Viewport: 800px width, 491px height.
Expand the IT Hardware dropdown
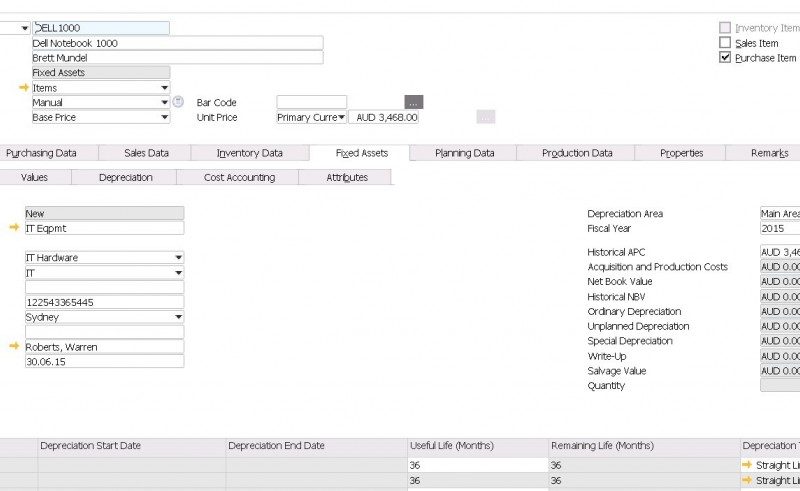click(179, 257)
